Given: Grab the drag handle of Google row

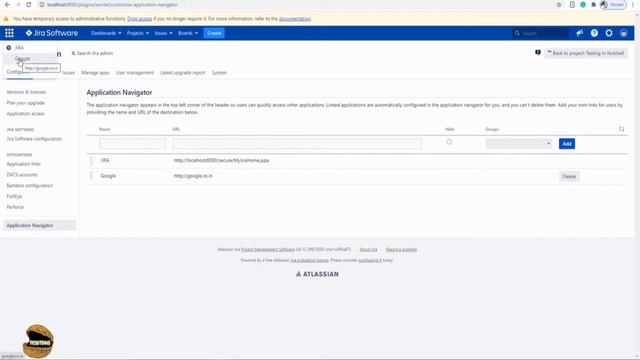Looking at the screenshot, I should pos(91,176).
